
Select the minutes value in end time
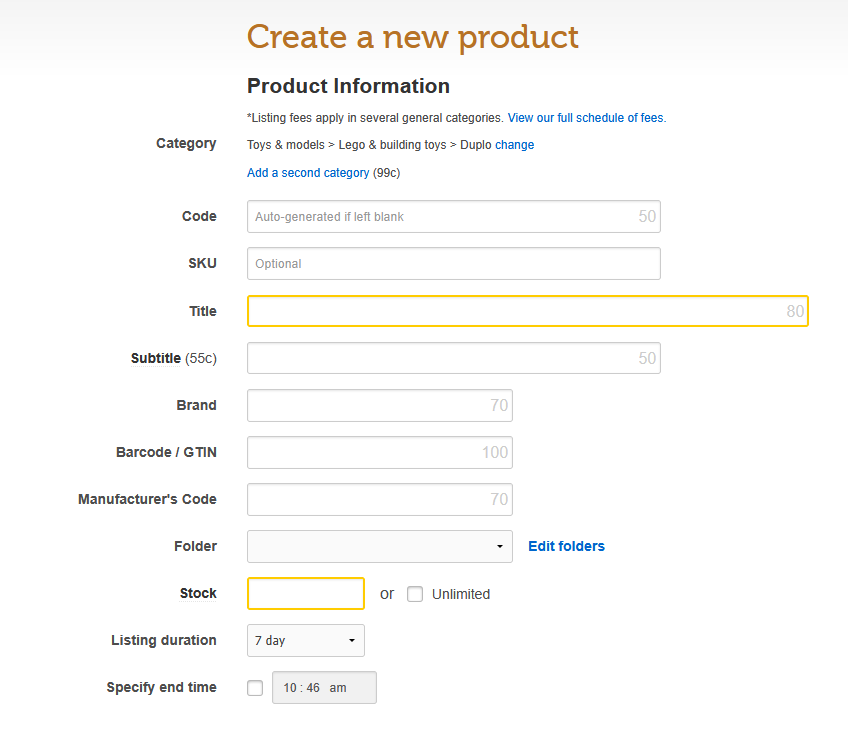pos(313,688)
